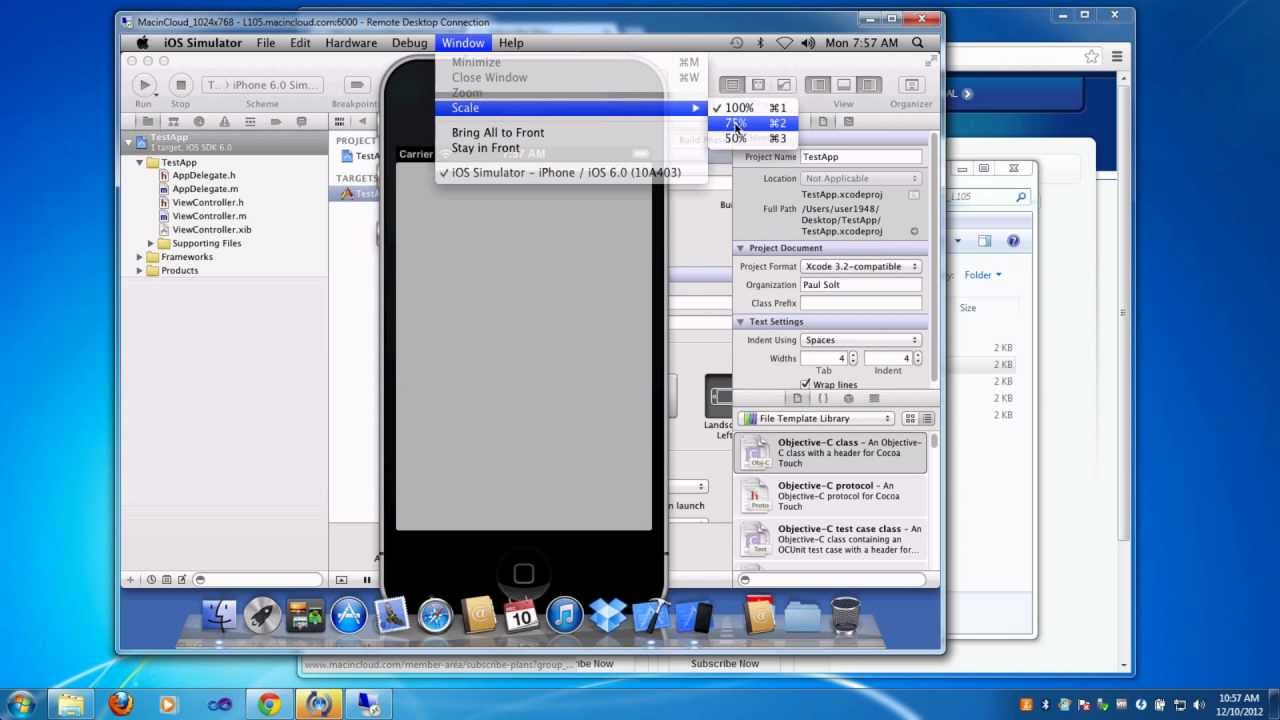Image resolution: width=1280 pixels, height=720 pixels.
Task: Open the Hardware menu
Action: pyautogui.click(x=351, y=43)
